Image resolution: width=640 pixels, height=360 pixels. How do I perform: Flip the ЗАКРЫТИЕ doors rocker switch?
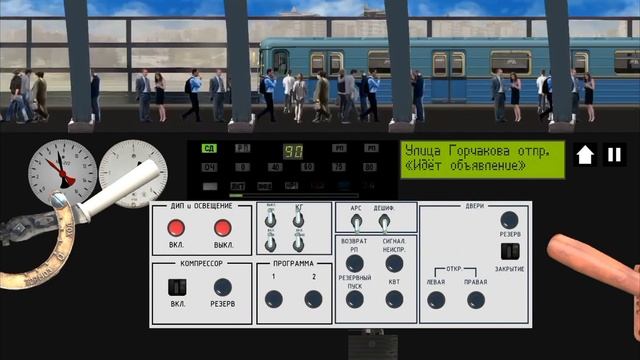(x=510, y=251)
